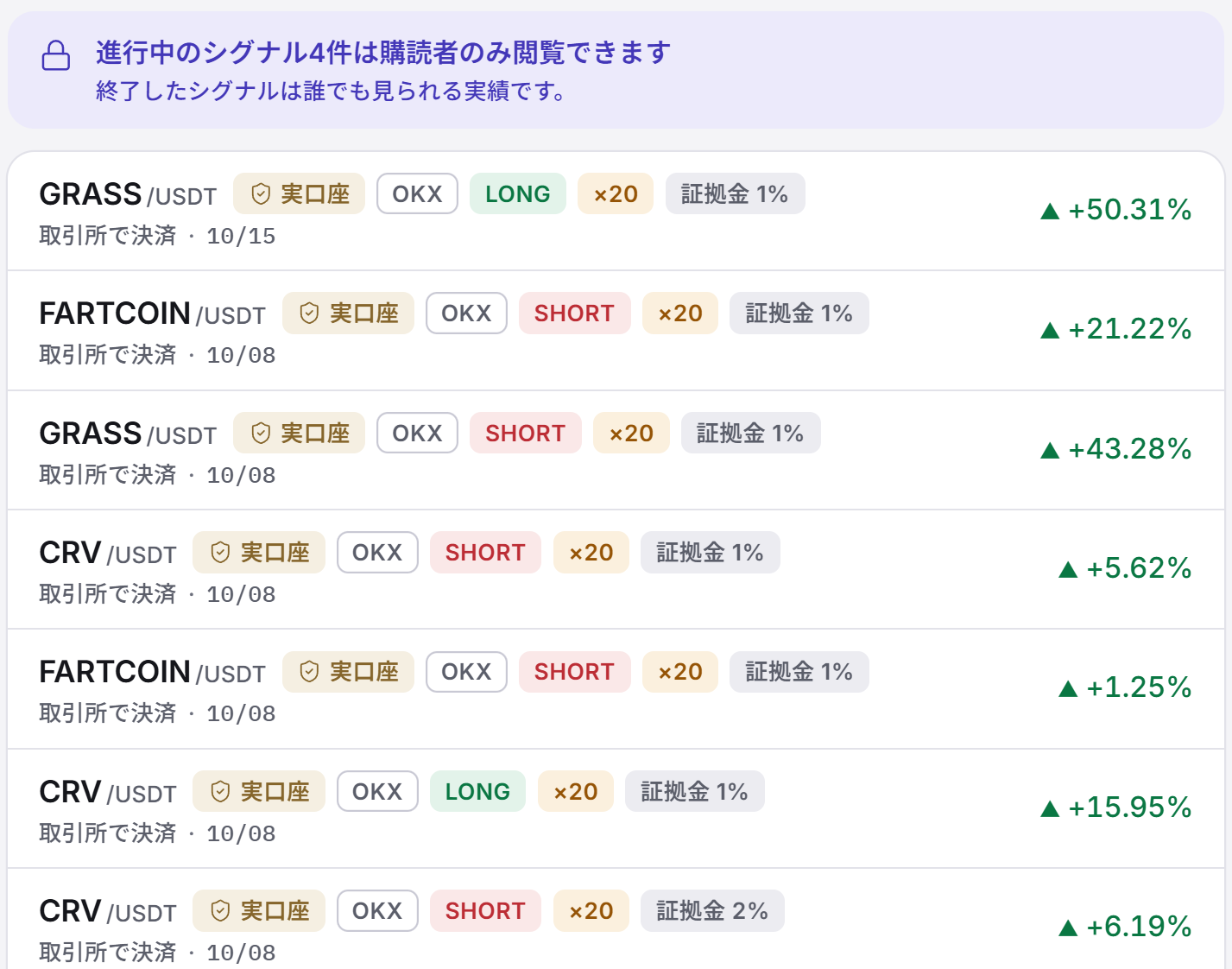This screenshot has width=1232, height=969.
Task: Open the CRV/USDT signal with +6.19%
Action: (616, 918)
